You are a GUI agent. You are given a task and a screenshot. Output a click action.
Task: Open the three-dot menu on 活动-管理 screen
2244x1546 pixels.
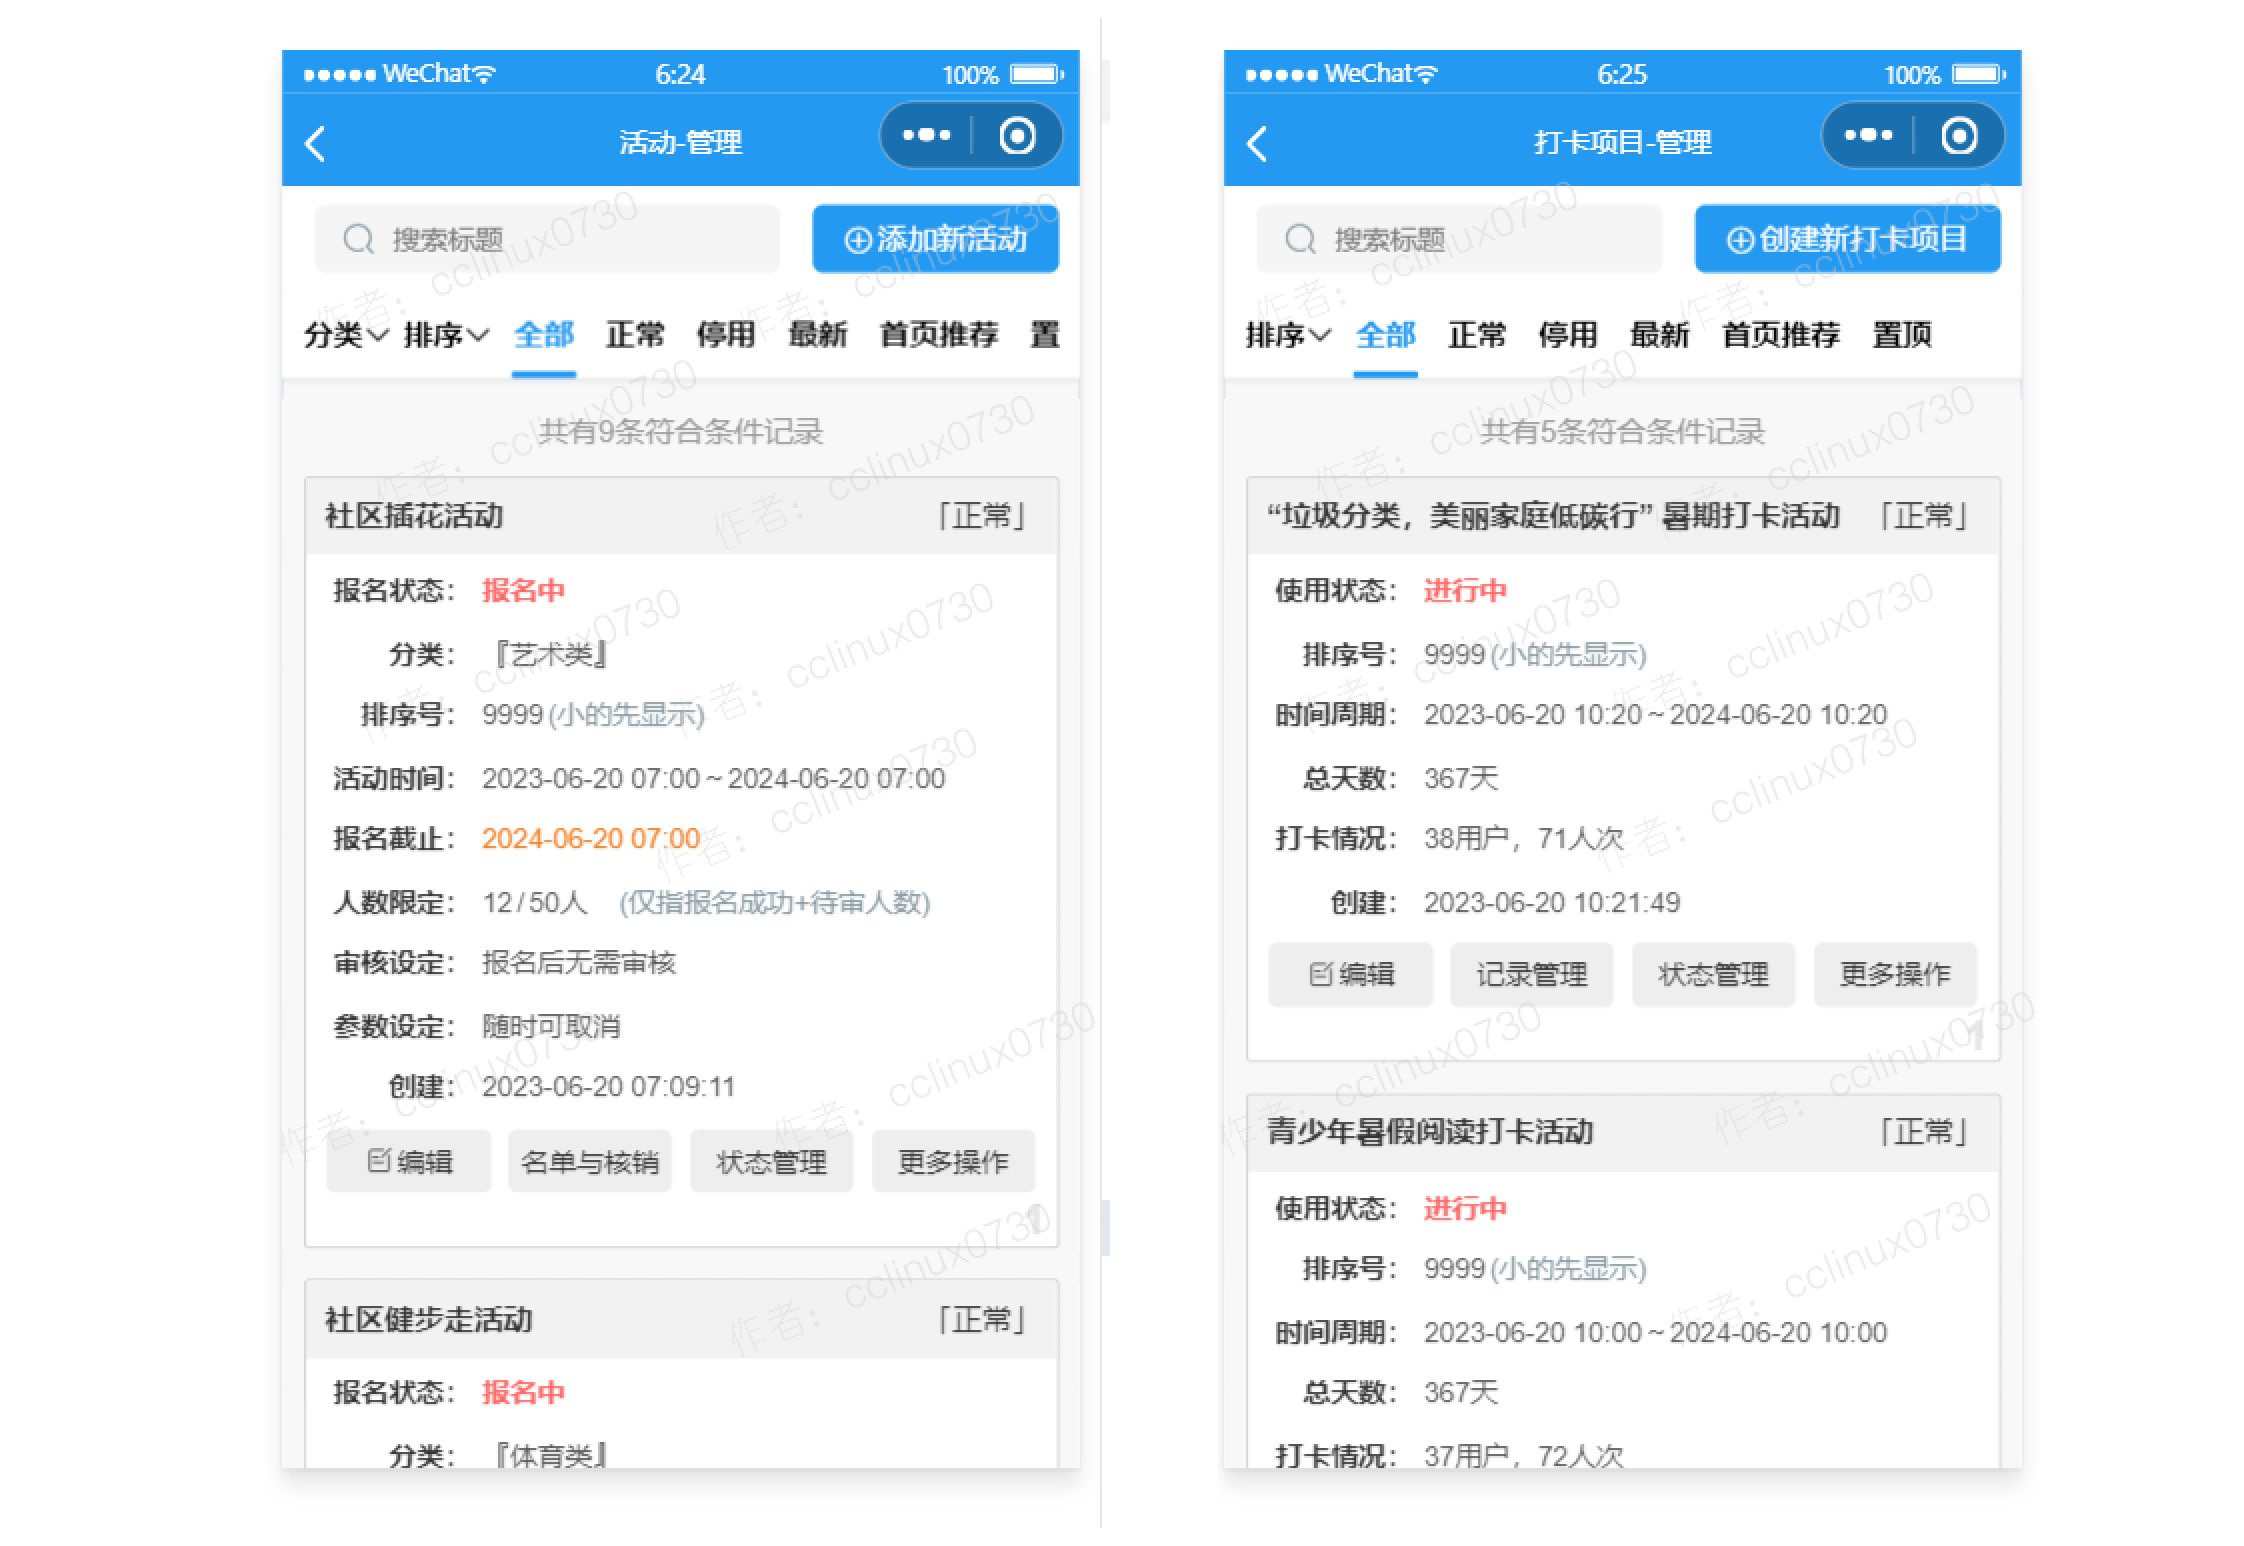[926, 135]
